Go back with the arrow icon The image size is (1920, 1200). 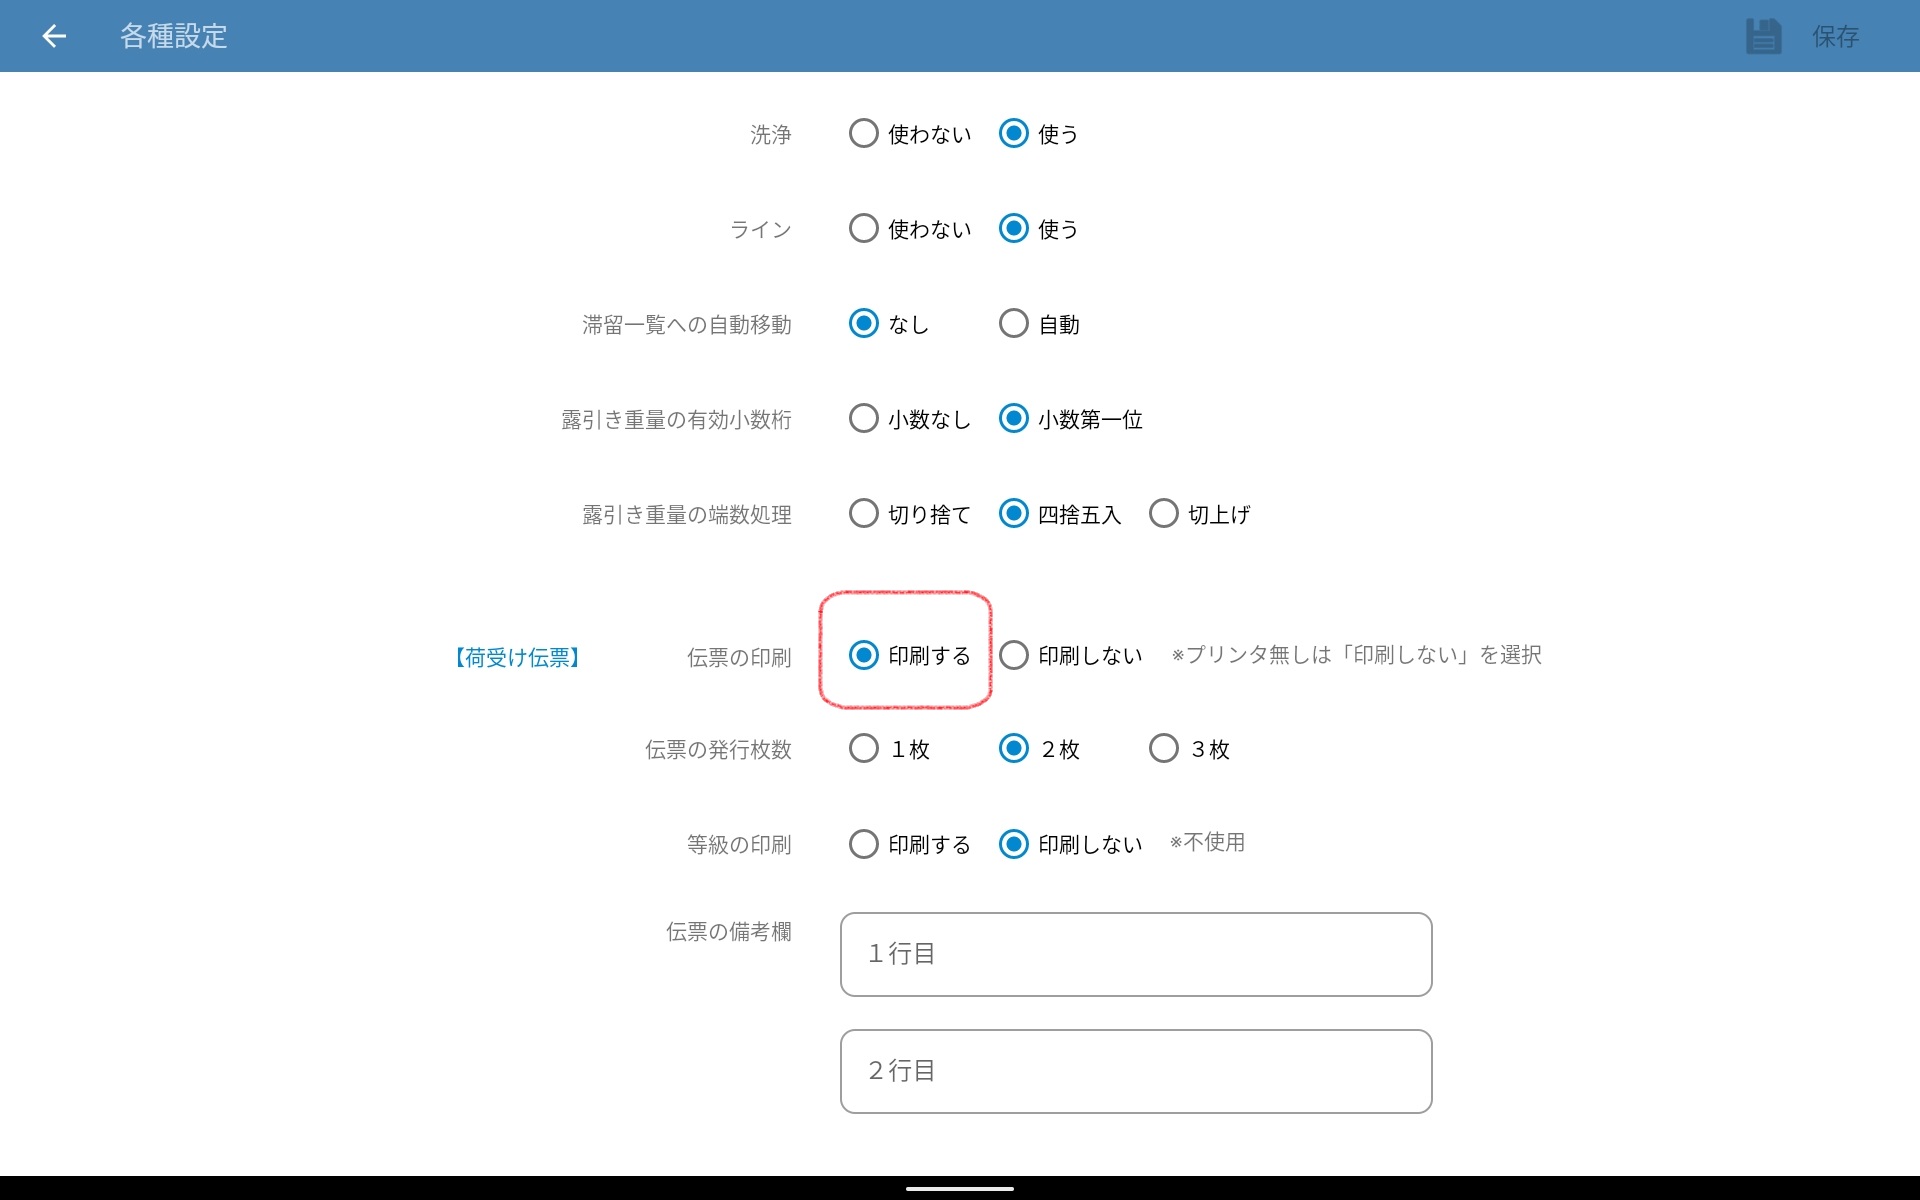point(54,36)
